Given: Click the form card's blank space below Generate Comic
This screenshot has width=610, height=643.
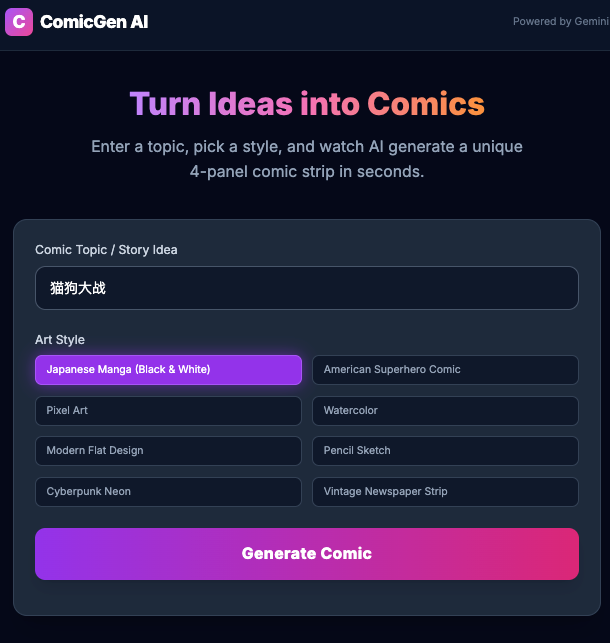Looking at the screenshot, I should (306, 598).
